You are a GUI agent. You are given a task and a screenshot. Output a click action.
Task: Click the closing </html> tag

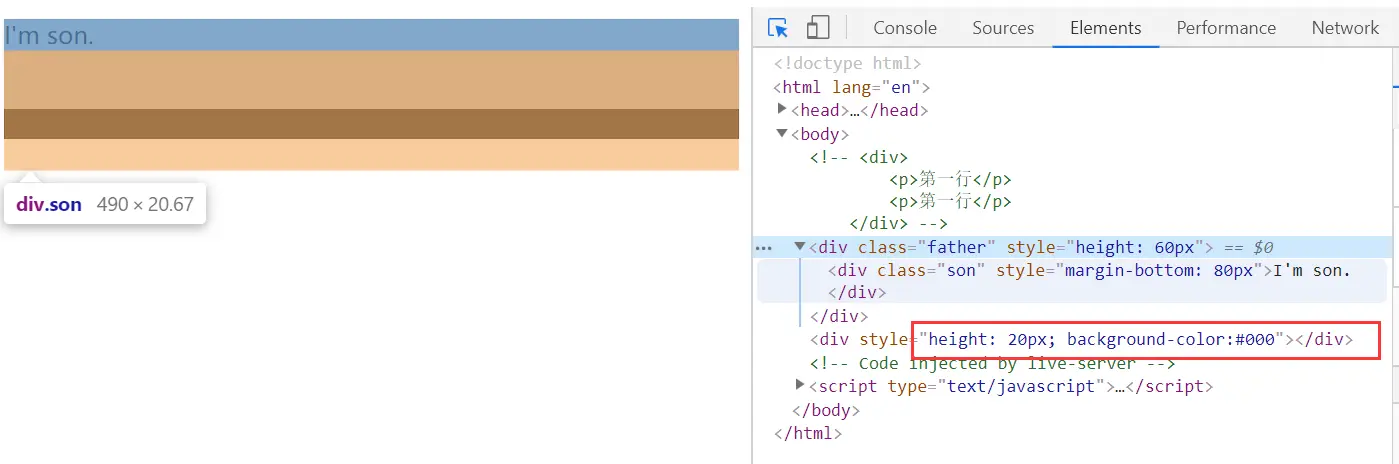[x=808, y=433]
